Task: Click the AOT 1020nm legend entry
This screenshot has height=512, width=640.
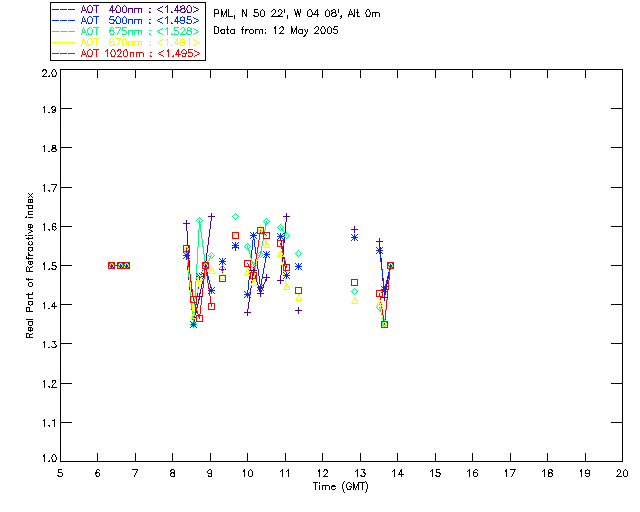Action: (127, 53)
